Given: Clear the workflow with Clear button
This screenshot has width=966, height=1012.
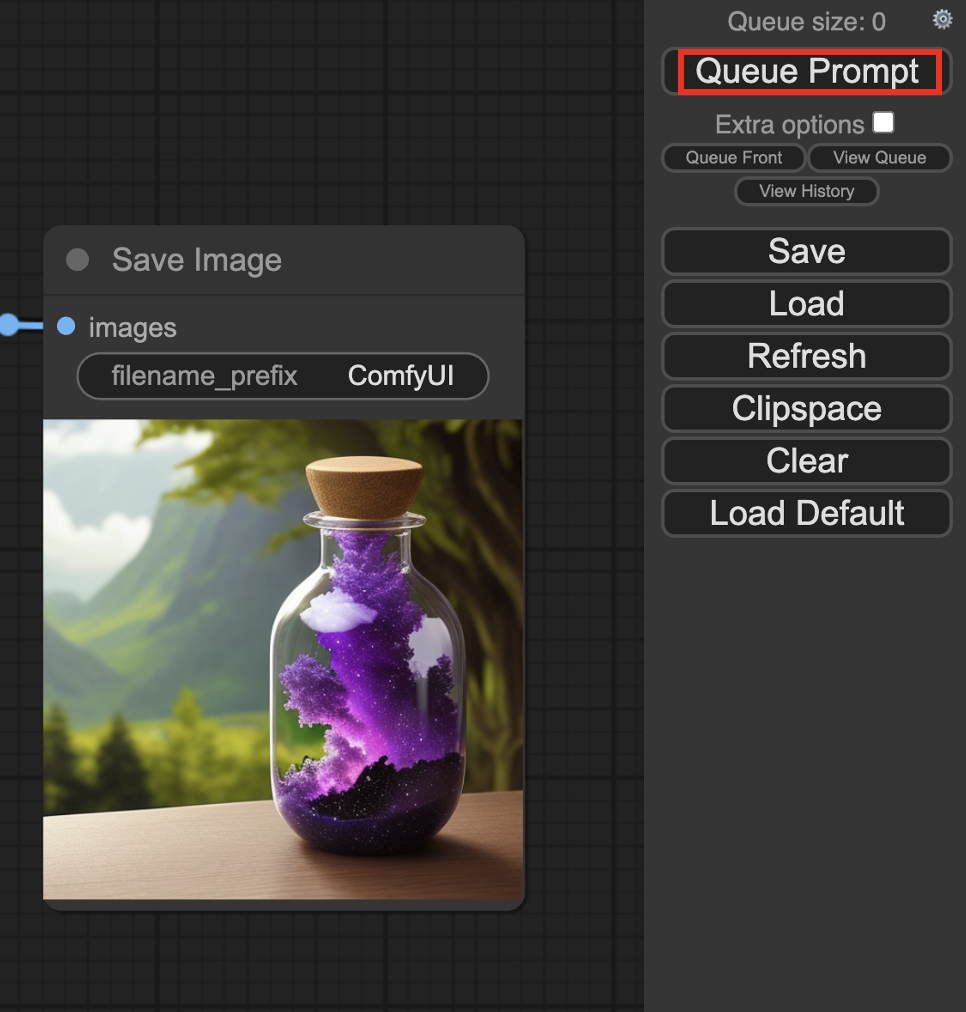Looking at the screenshot, I should pos(807,461).
